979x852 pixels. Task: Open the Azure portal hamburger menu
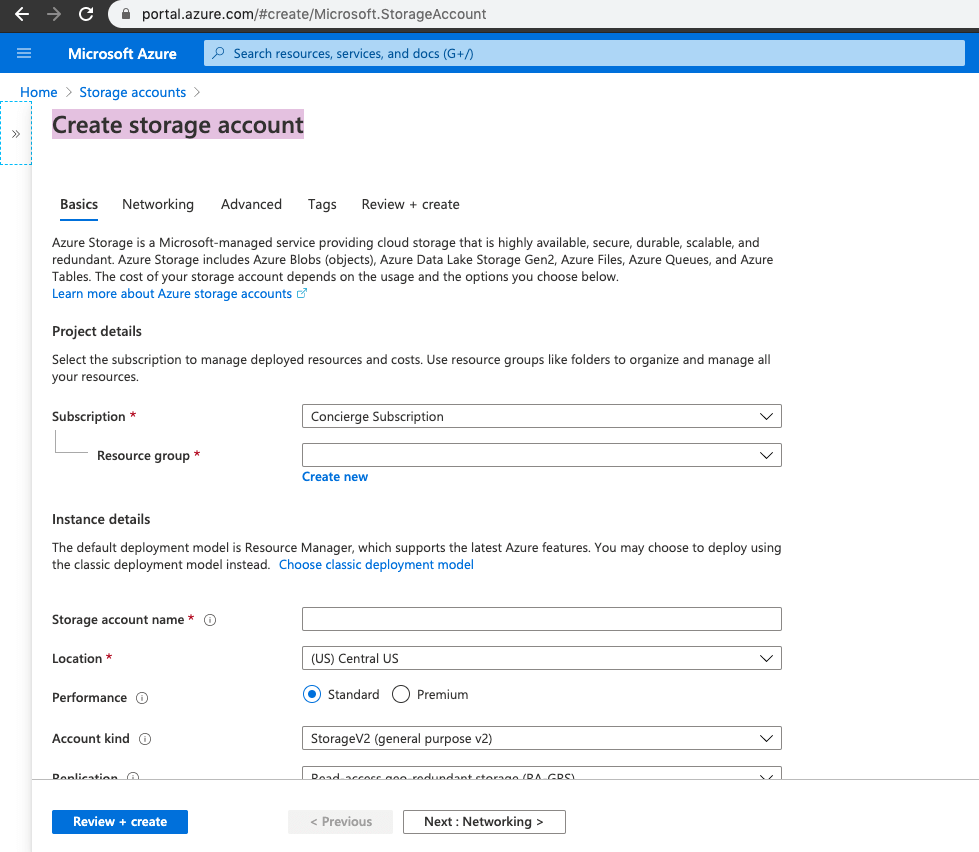pyautogui.click(x=25, y=53)
